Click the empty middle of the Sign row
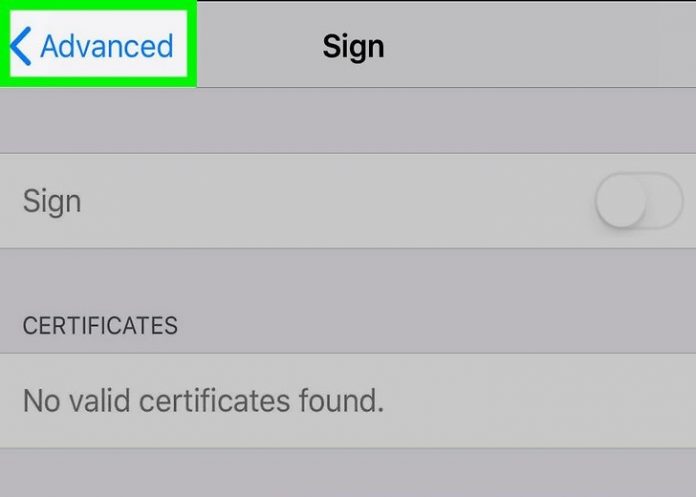 point(330,202)
